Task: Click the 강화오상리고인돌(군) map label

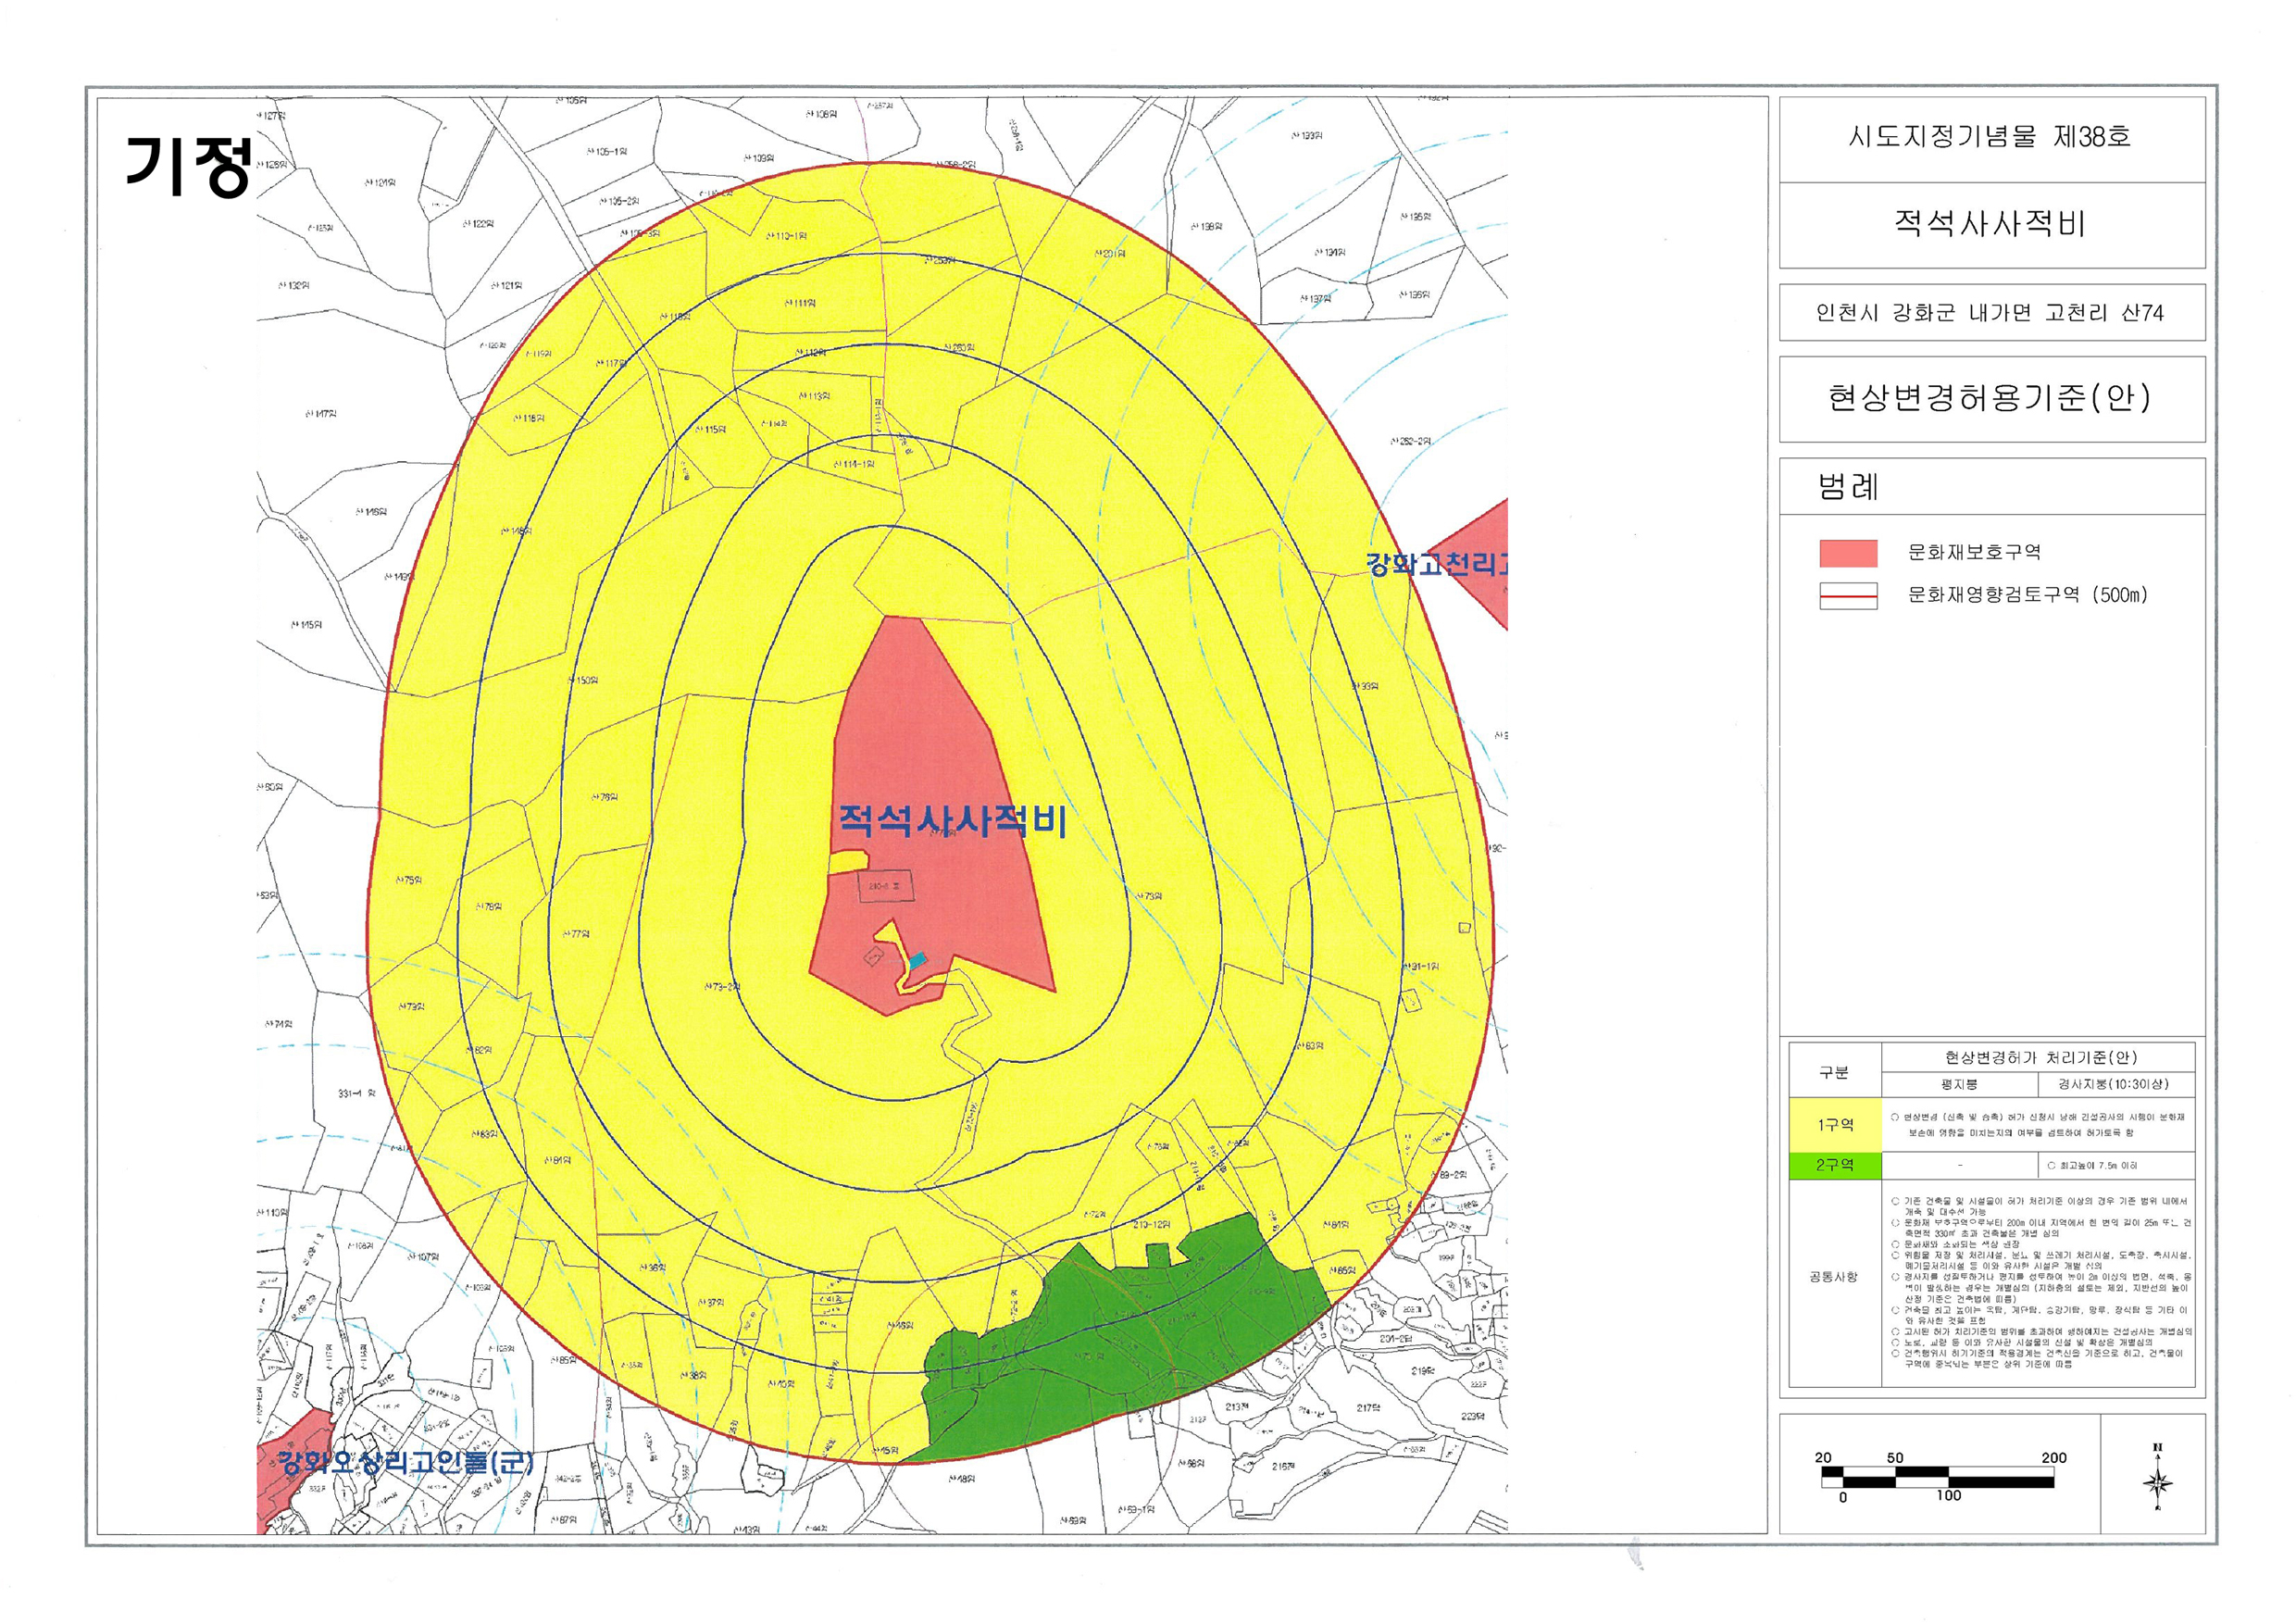Action: 406,1462
